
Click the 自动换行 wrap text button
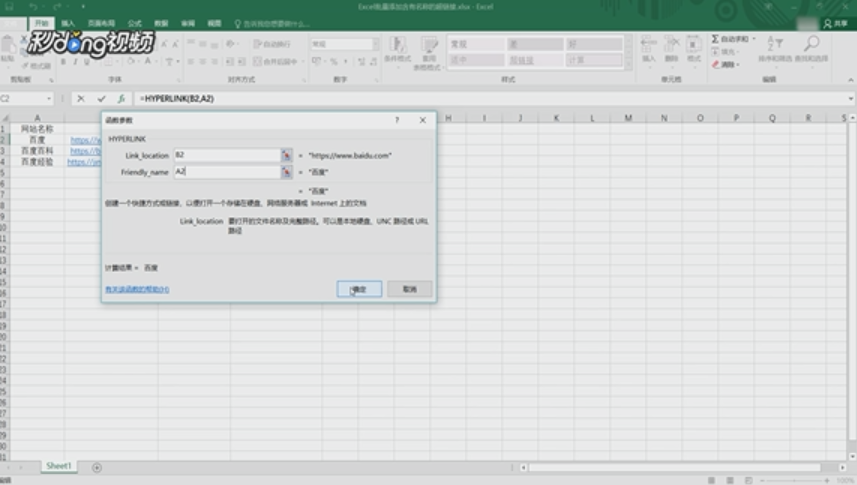pyautogui.click(x=272, y=44)
